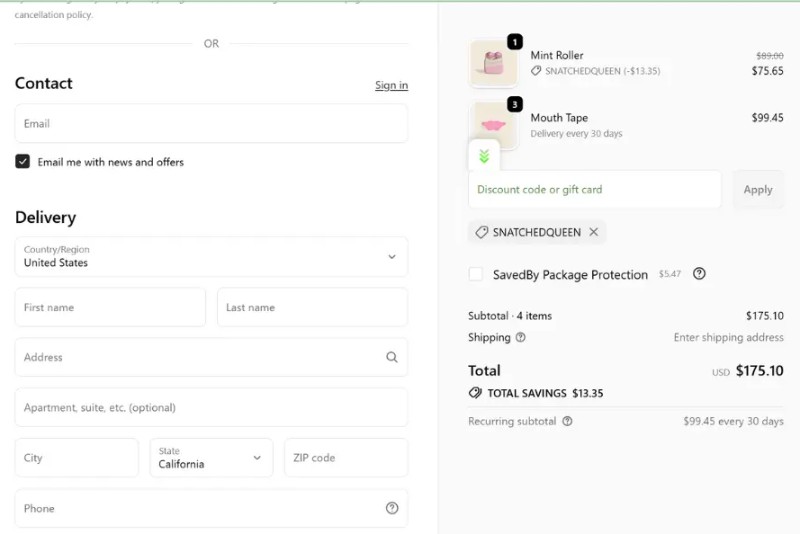Screen dimensions: 800x534
Task: Click the strikethrough $89.00 original price
Action: pyautogui.click(x=770, y=56)
